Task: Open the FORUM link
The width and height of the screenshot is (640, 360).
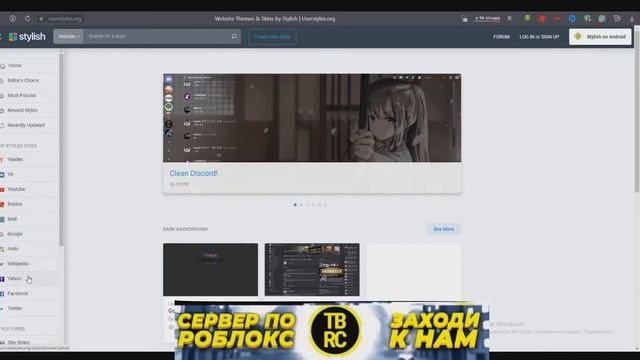Action: tap(501, 37)
